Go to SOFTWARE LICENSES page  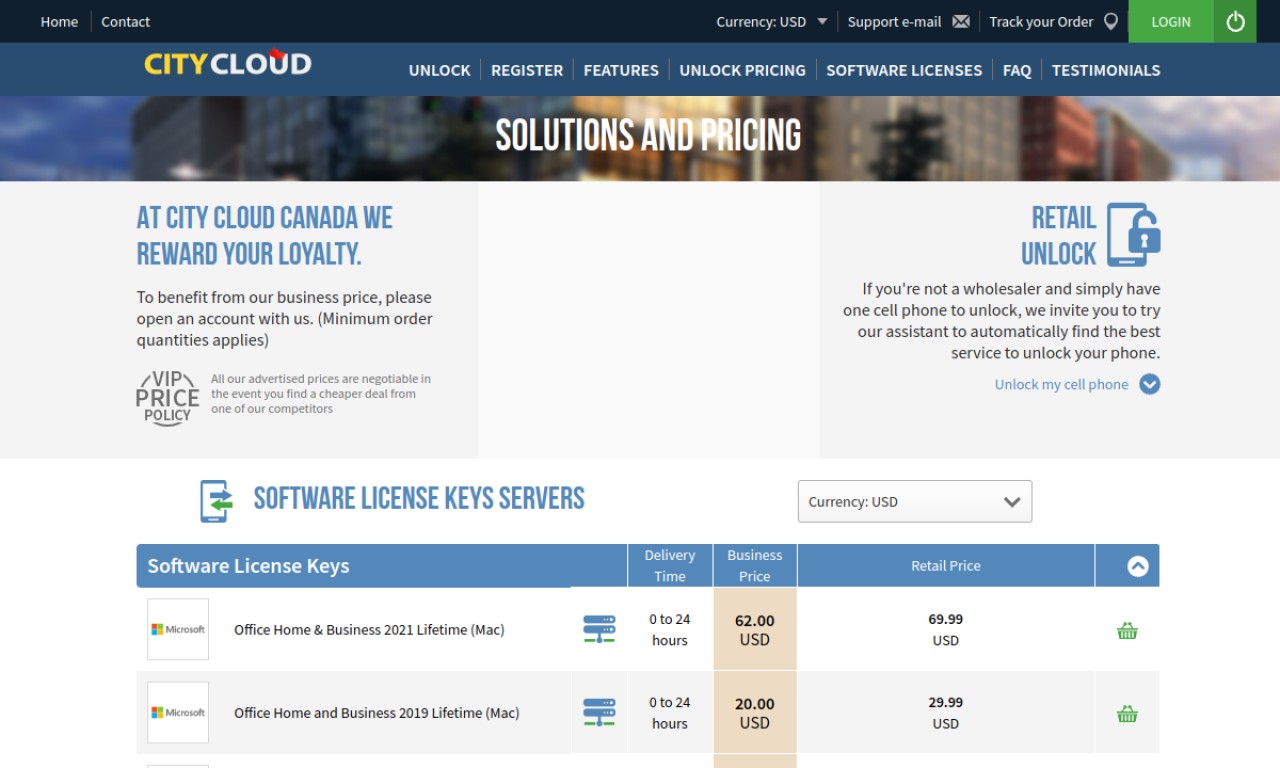click(904, 70)
